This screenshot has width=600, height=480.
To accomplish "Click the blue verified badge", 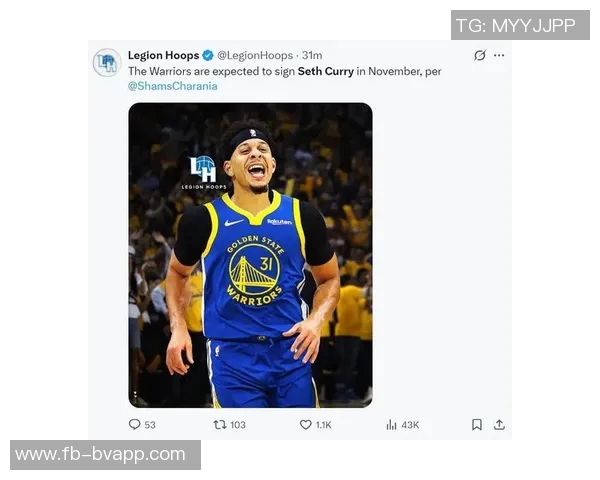I will (208, 56).
